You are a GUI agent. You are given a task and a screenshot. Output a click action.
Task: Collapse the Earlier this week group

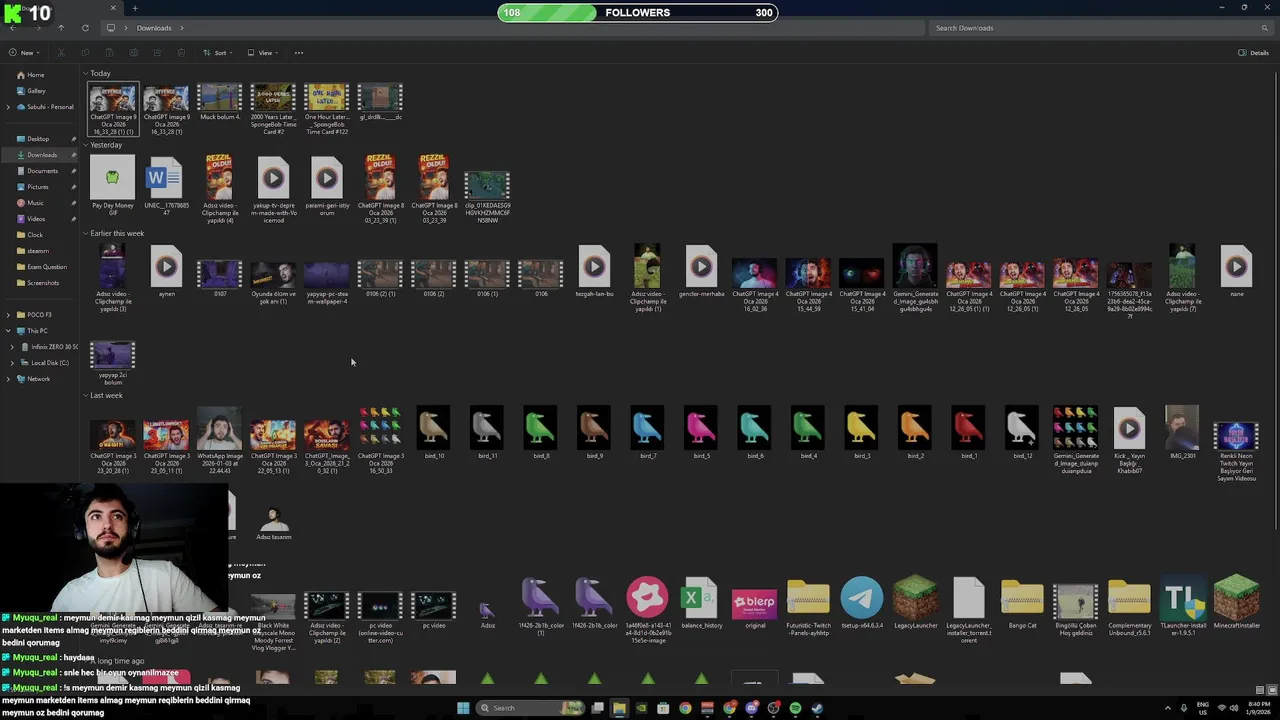tap(85, 234)
